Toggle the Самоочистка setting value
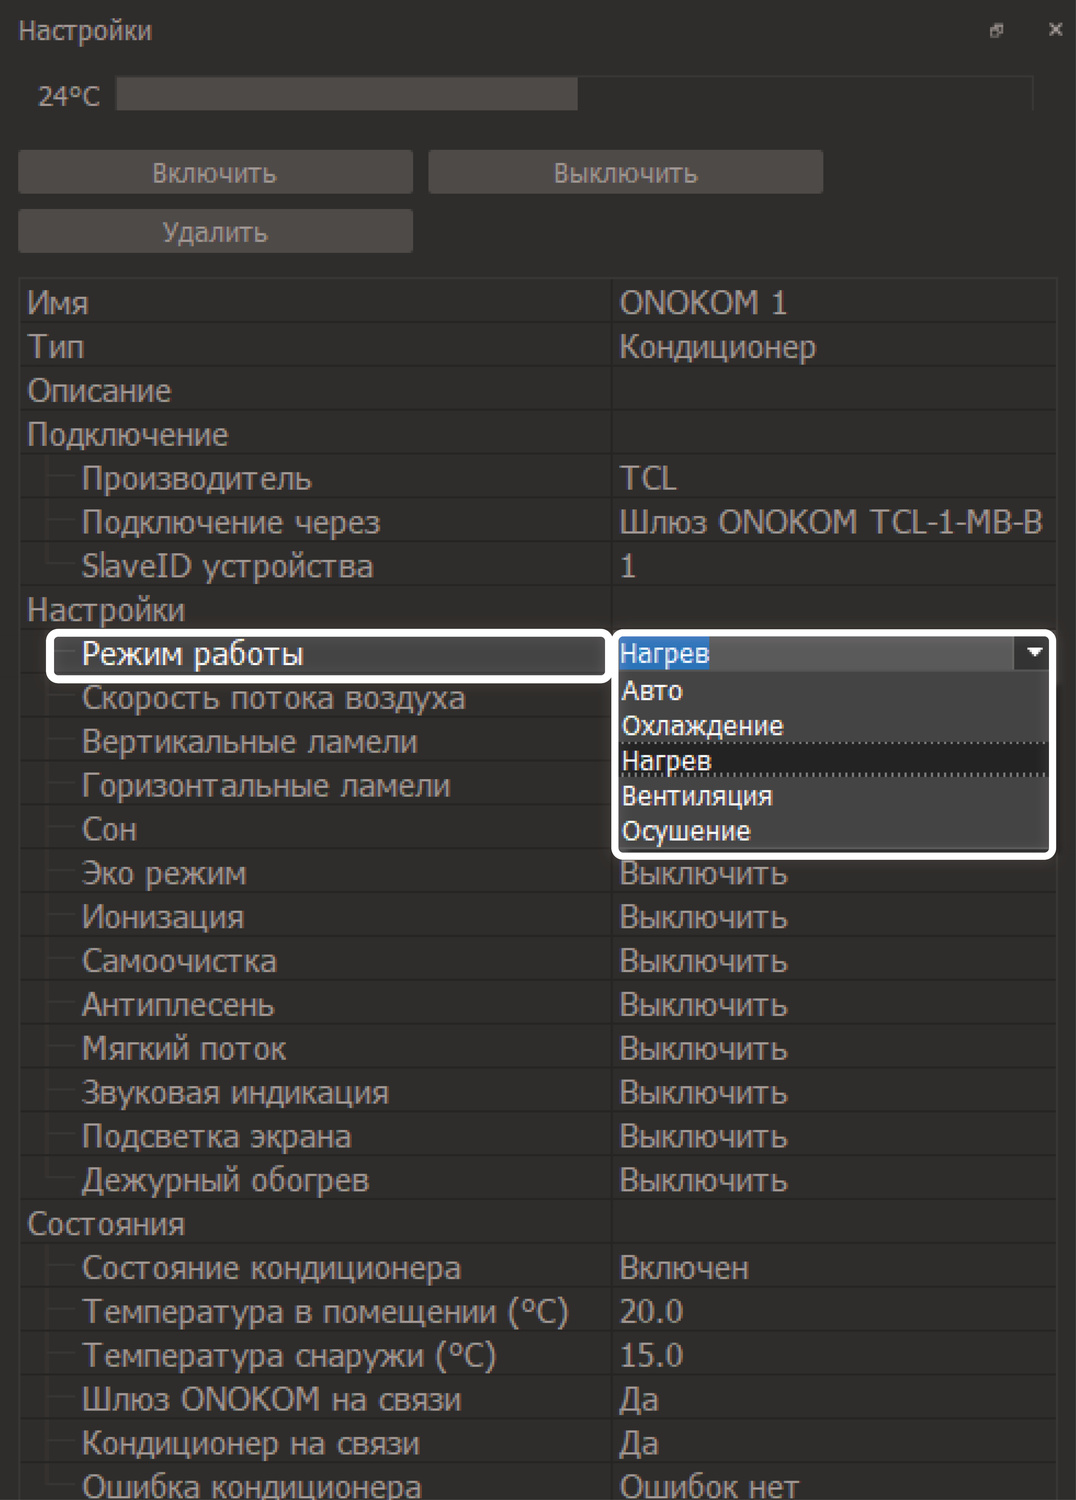Screen dimensions: 1076x1500 coord(832,962)
